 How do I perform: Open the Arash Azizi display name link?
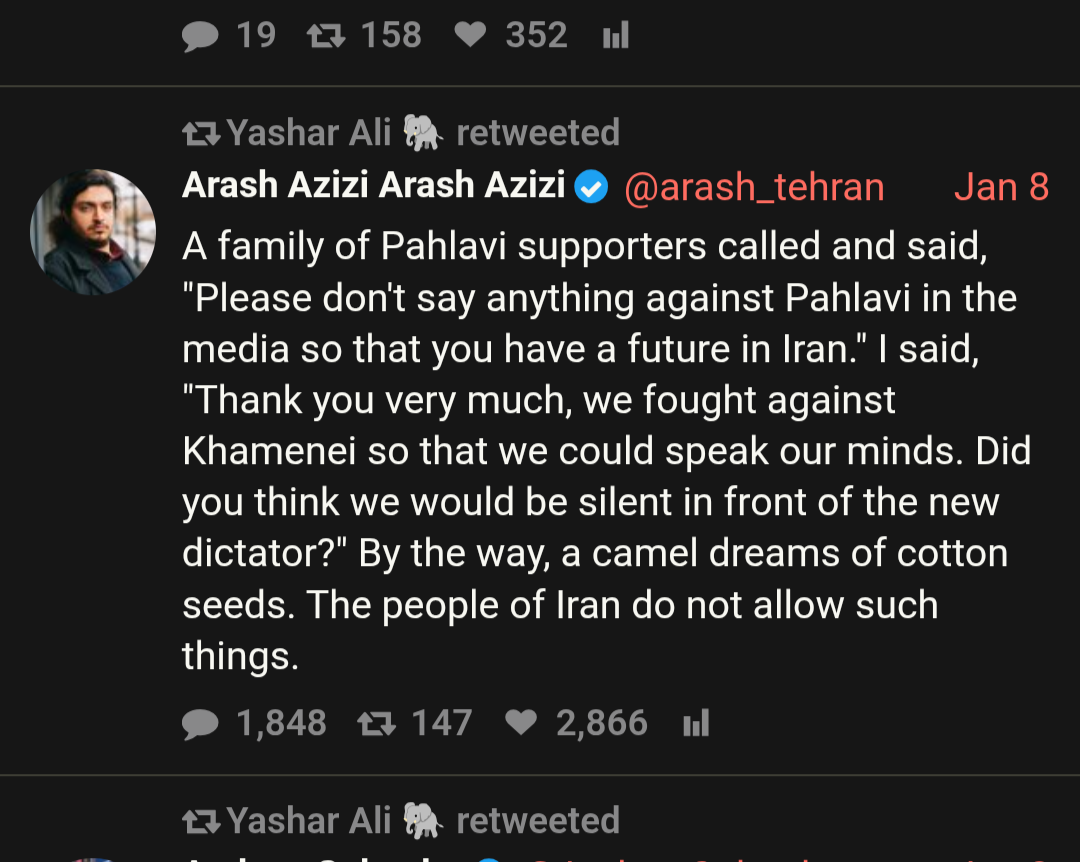(373, 186)
